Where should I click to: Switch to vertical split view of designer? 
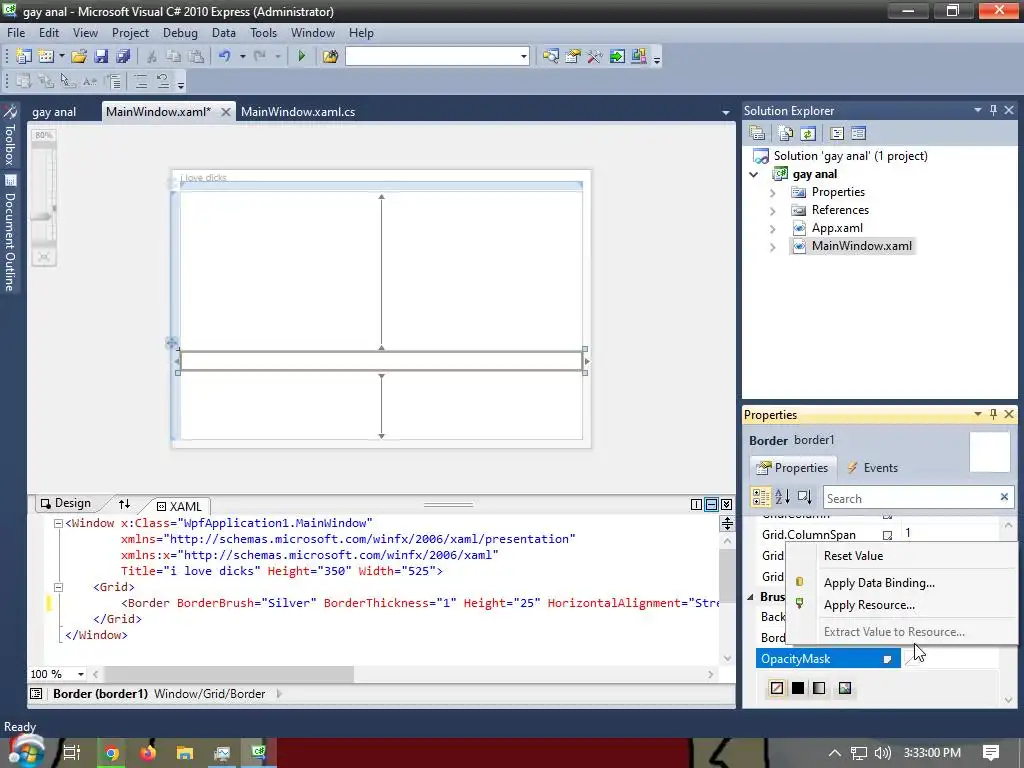(696, 504)
